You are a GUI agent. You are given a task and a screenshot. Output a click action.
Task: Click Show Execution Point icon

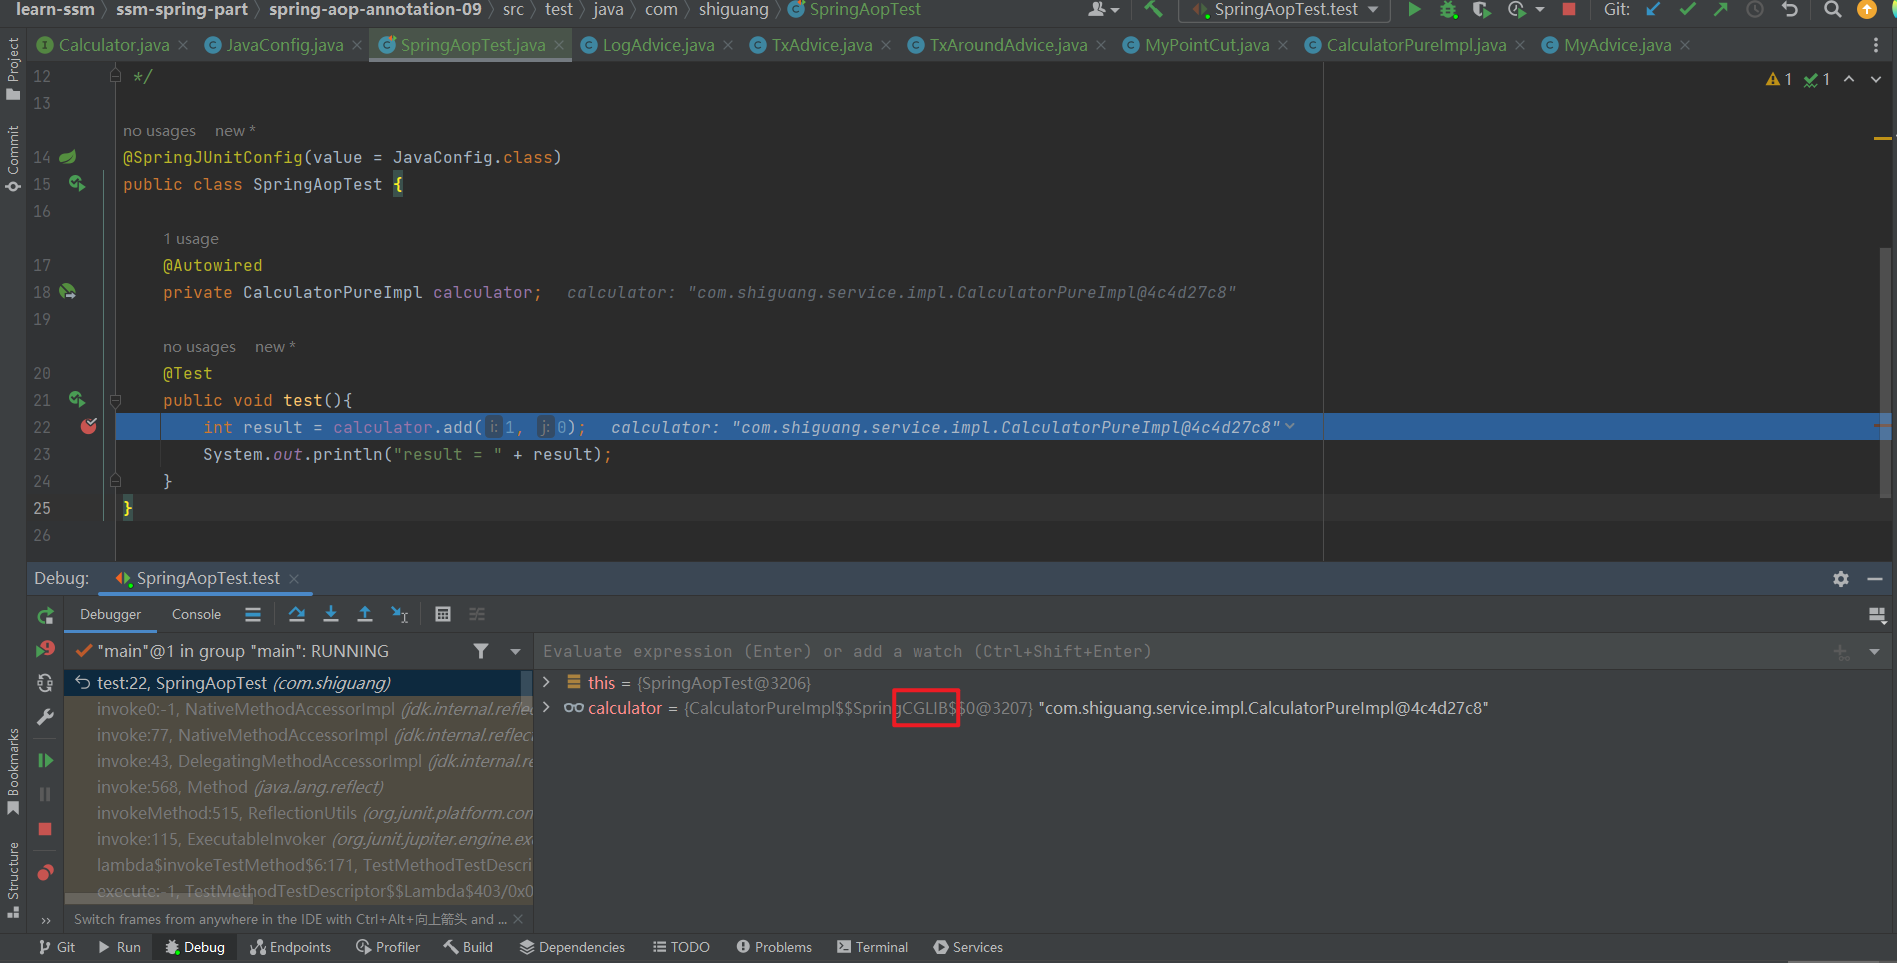click(253, 614)
